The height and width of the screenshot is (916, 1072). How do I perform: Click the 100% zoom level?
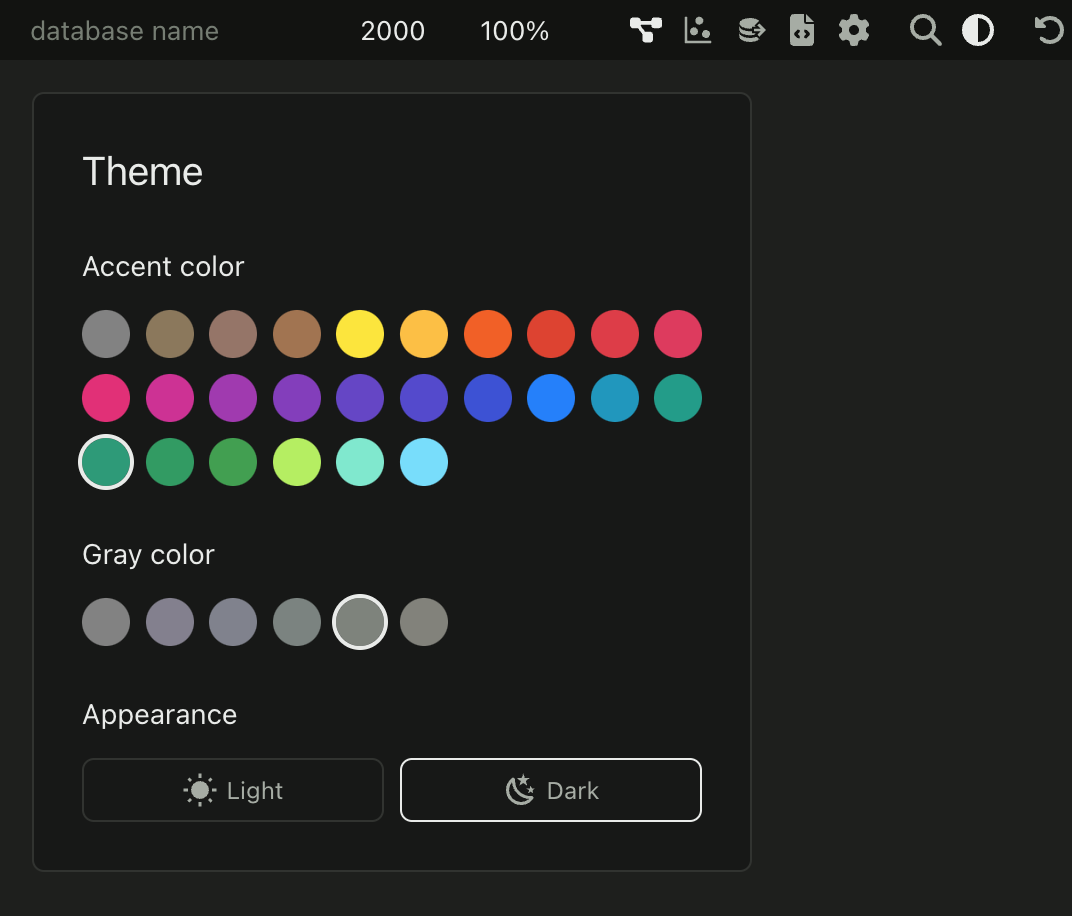514,31
